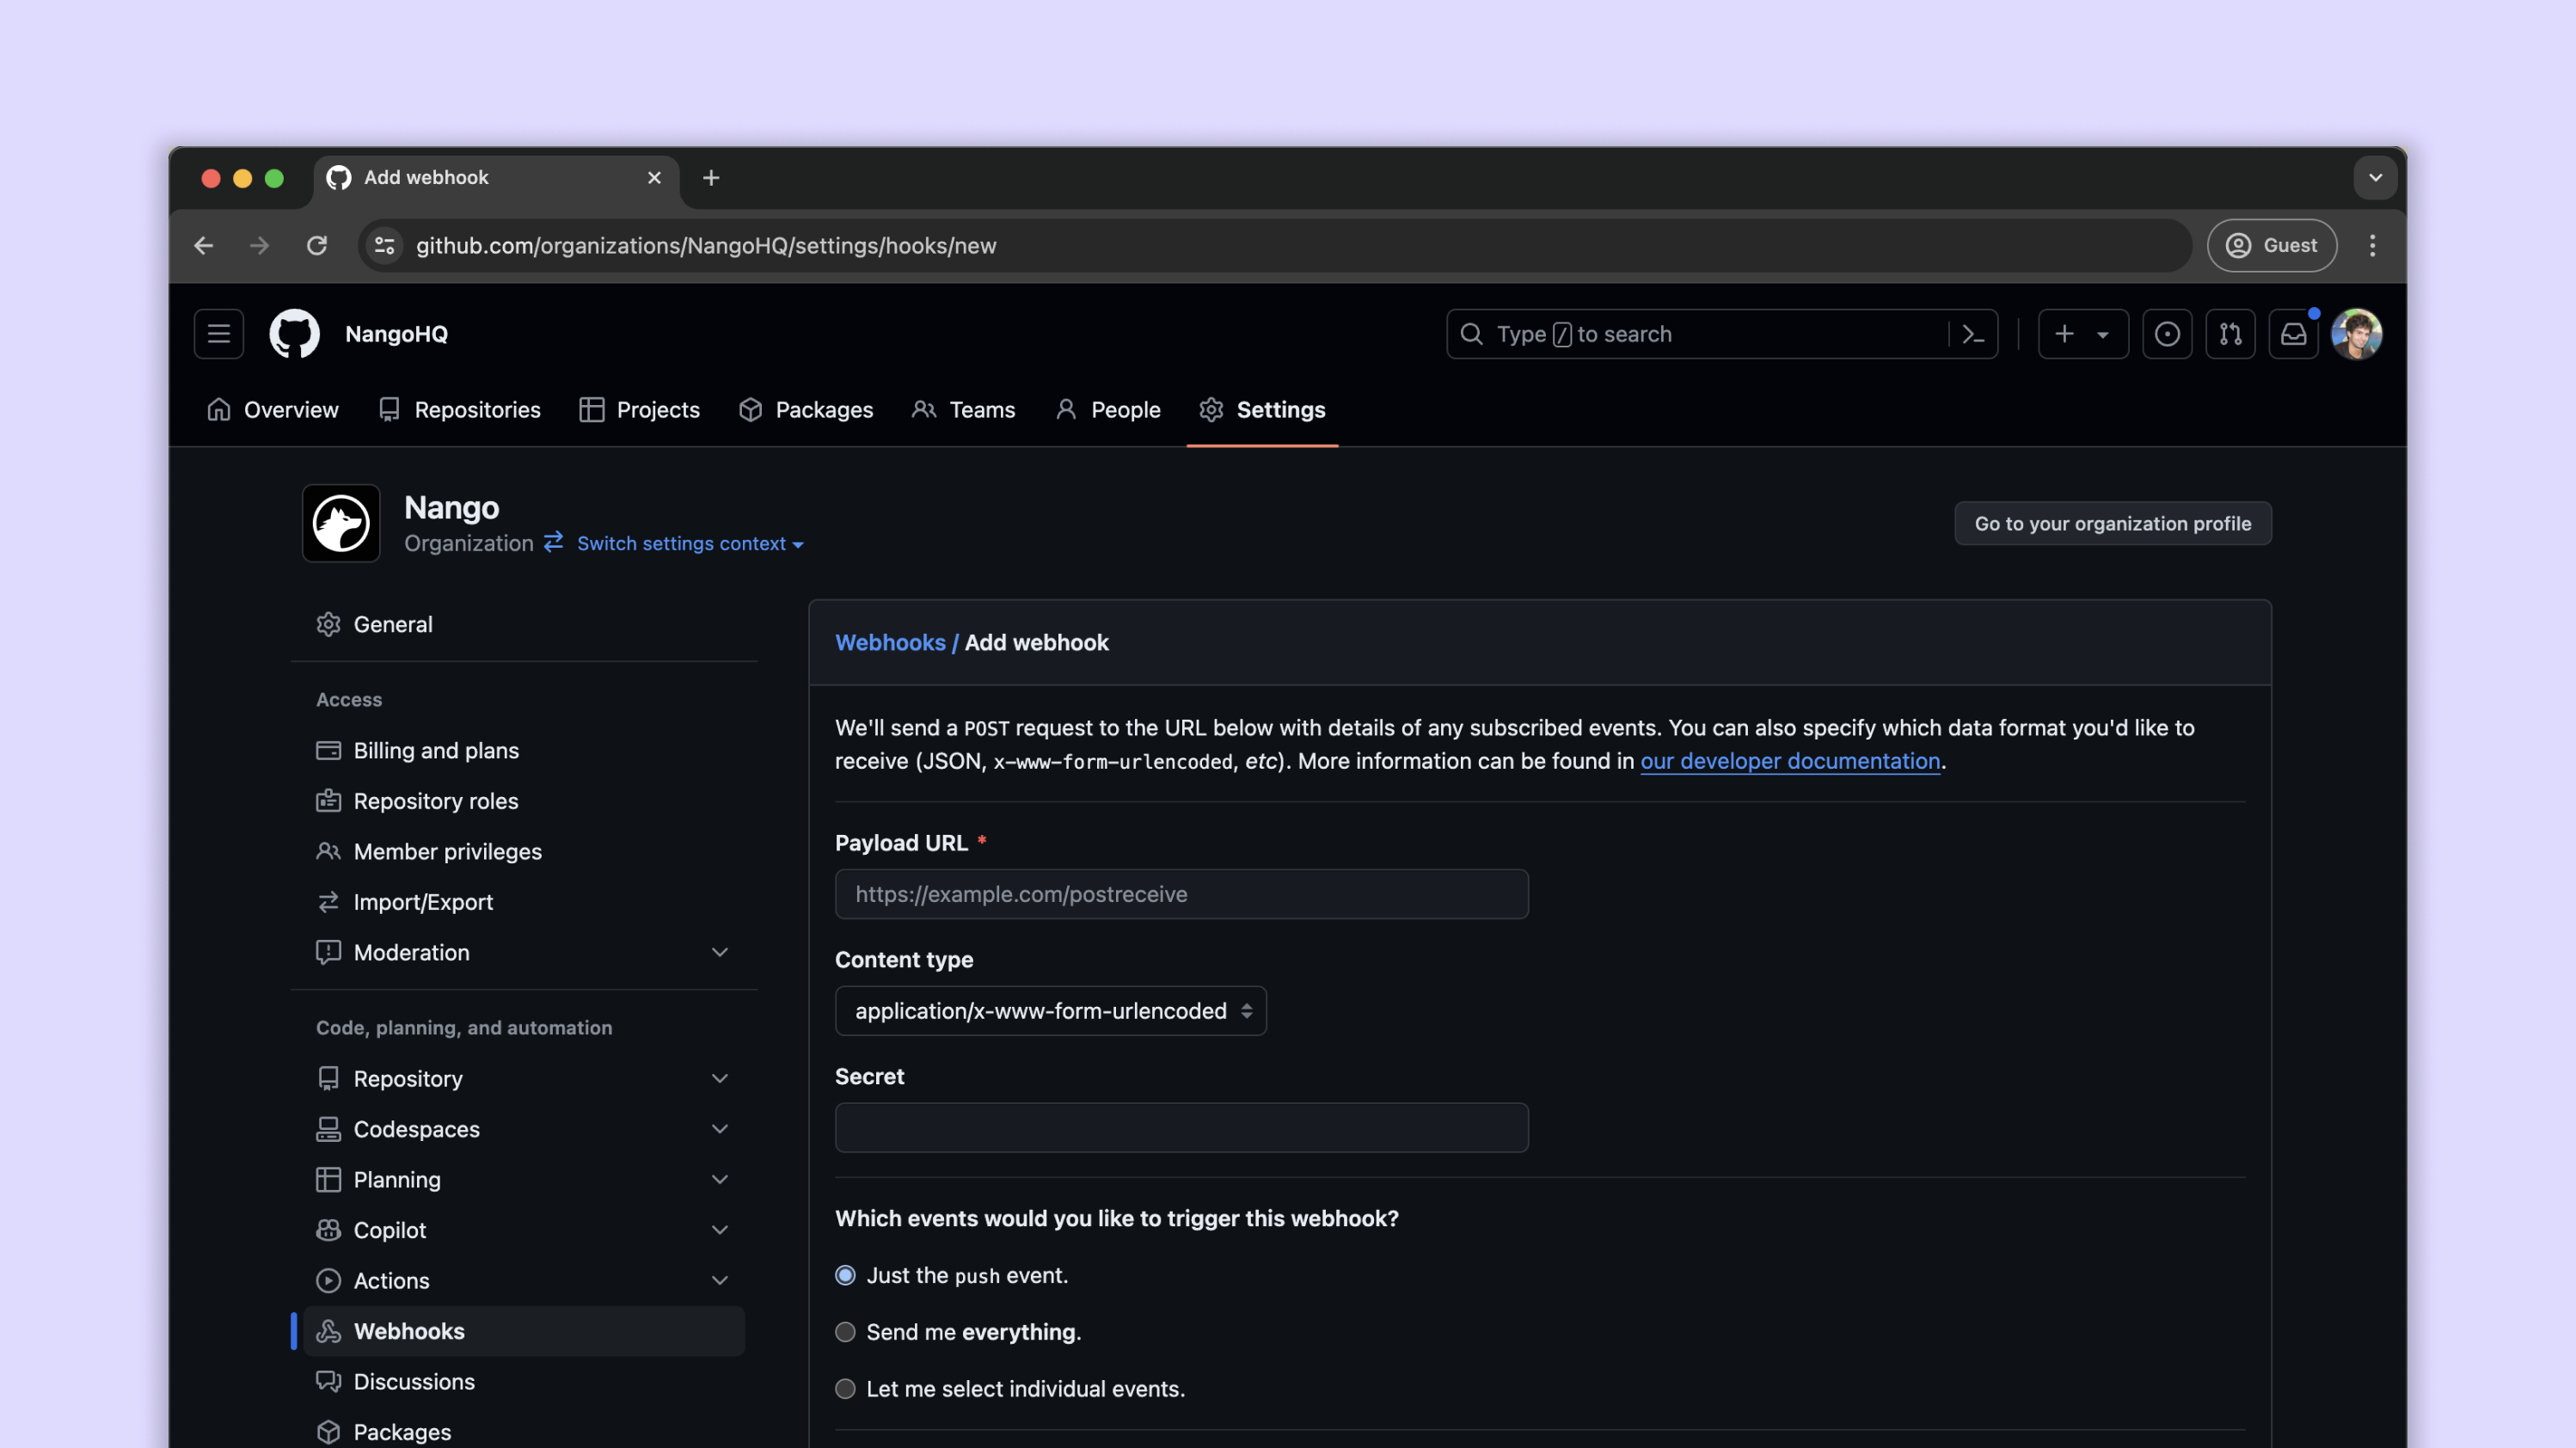This screenshot has width=2576, height=1448.
Task: Switch to the Teams tab
Action: pos(964,410)
